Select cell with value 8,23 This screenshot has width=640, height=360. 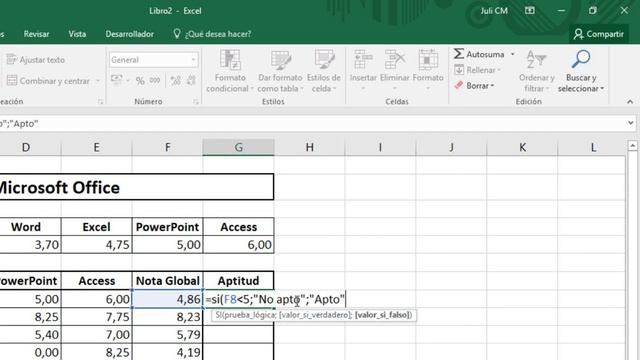pyautogui.click(x=167, y=317)
